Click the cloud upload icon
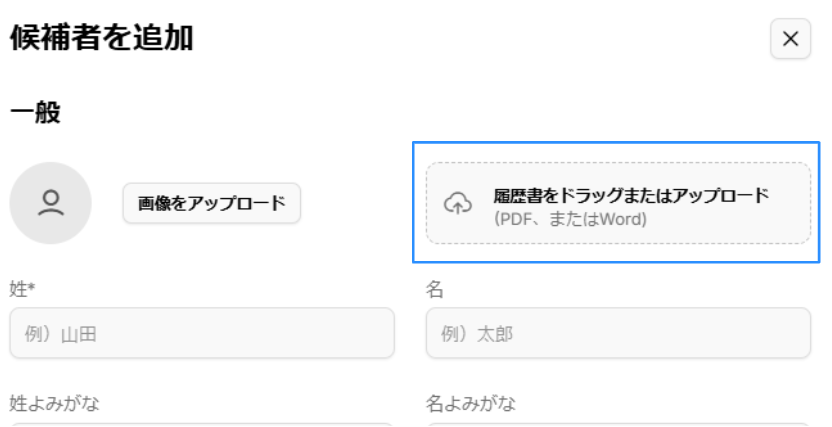The height and width of the screenshot is (427, 832). click(x=457, y=203)
